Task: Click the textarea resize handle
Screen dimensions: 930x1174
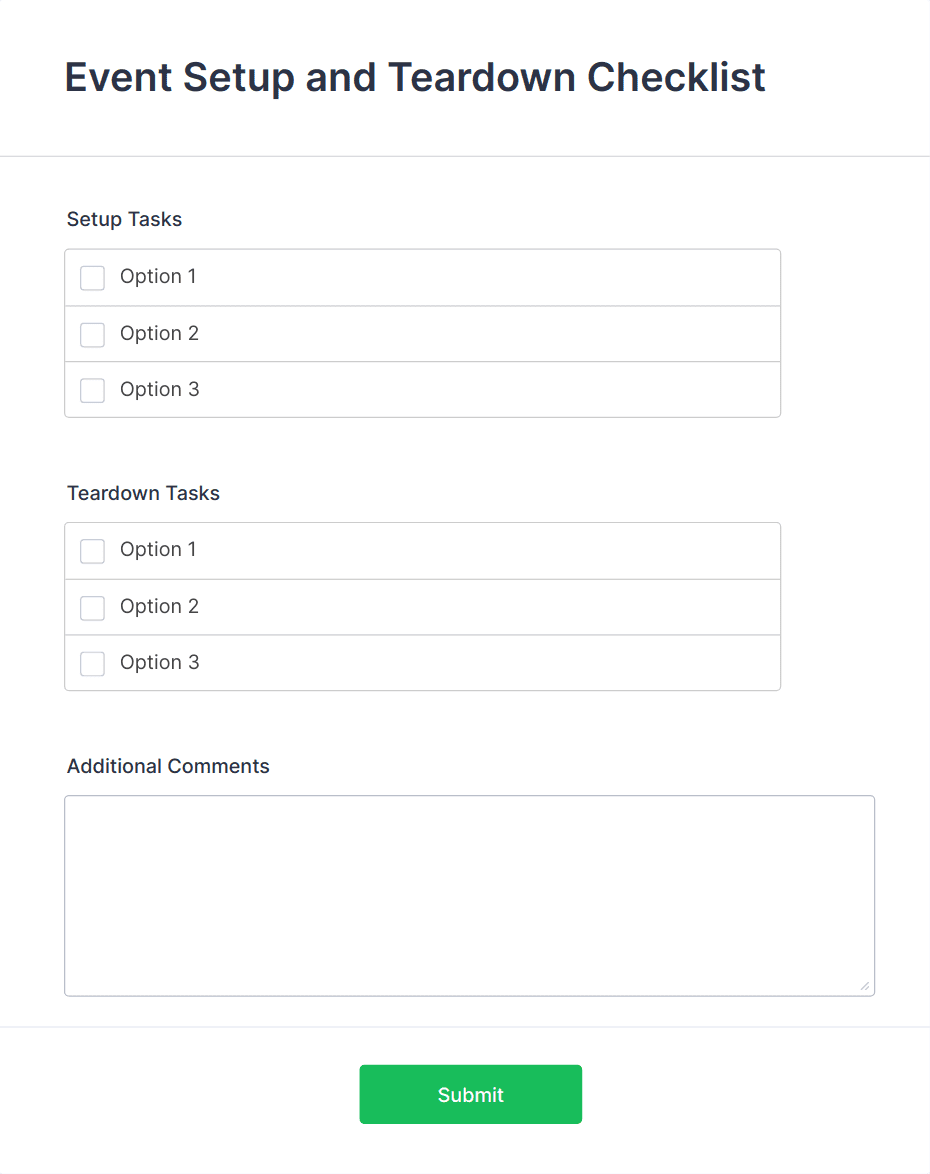Action: tap(864, 987)
